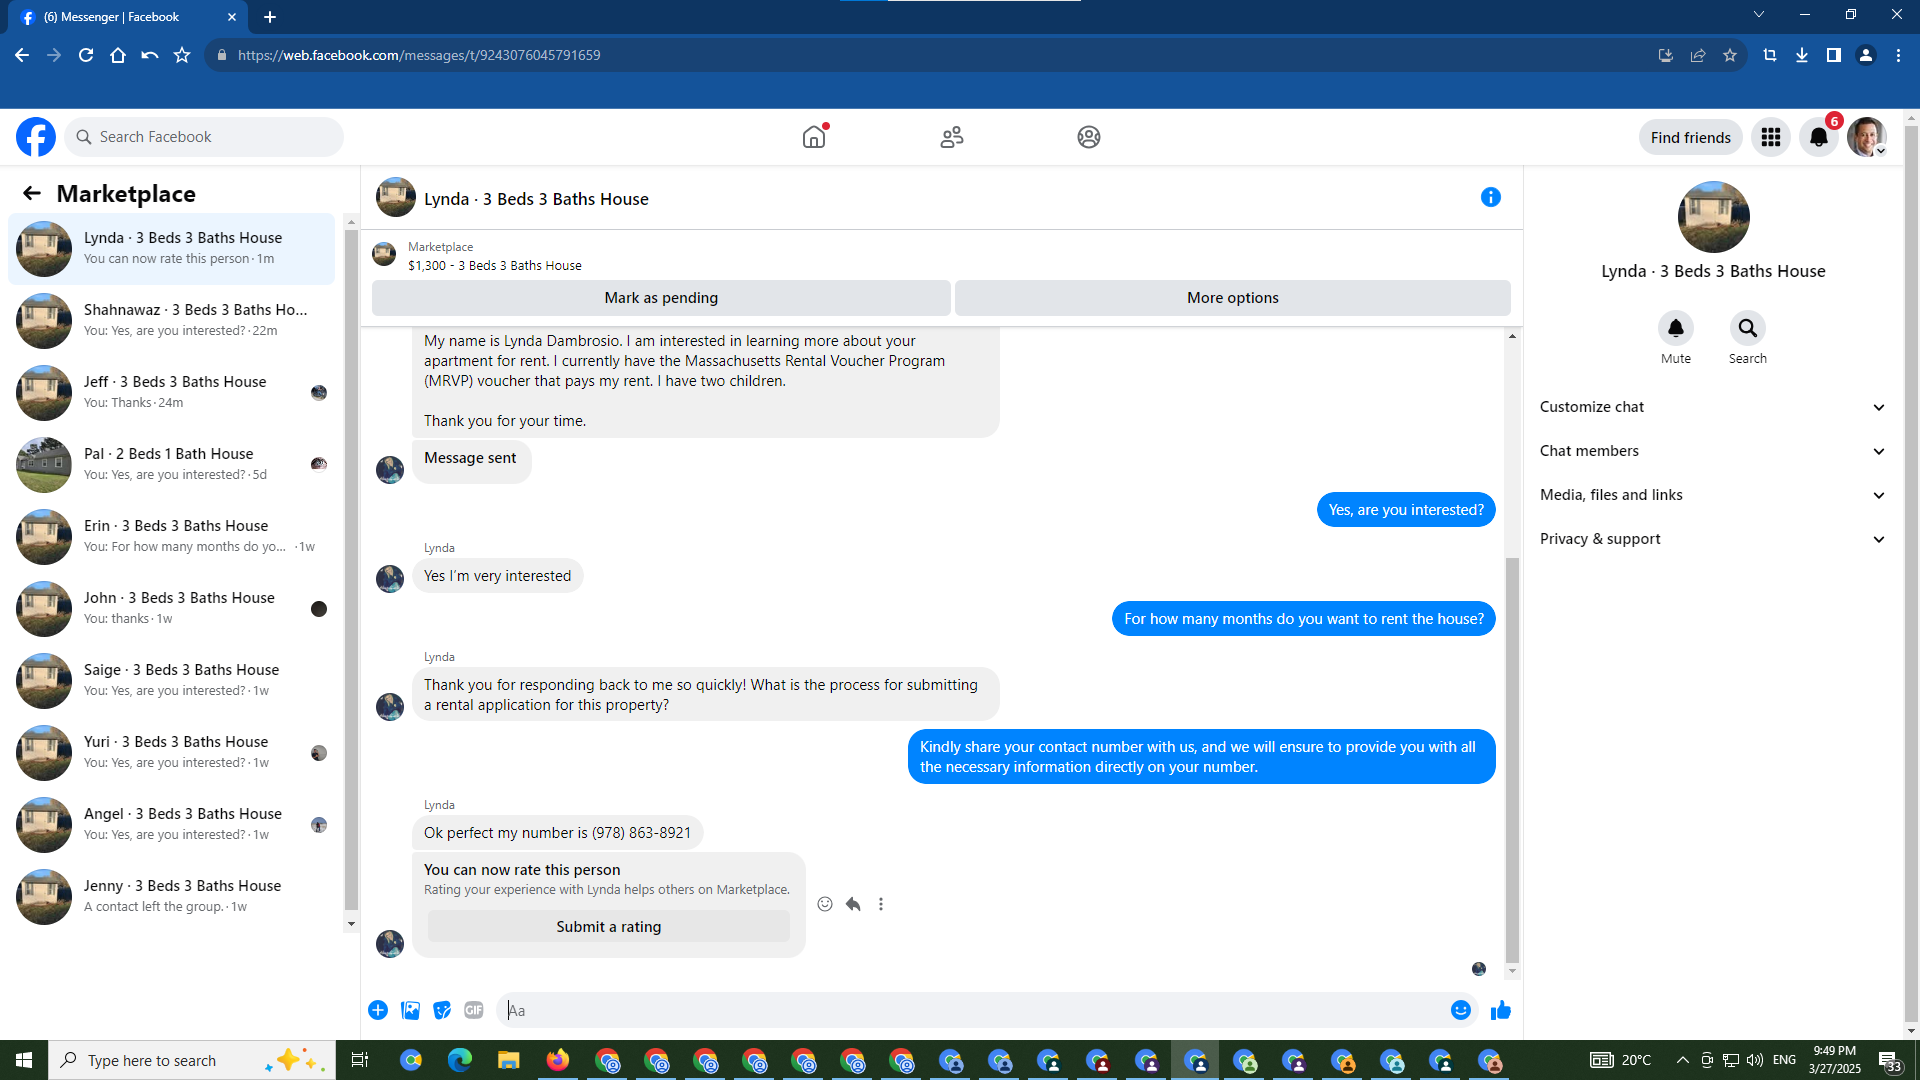Open more options dots on rating message
Viewport: 1920px width, 1080px height.
pyautogui.click(x=881, y=904)
